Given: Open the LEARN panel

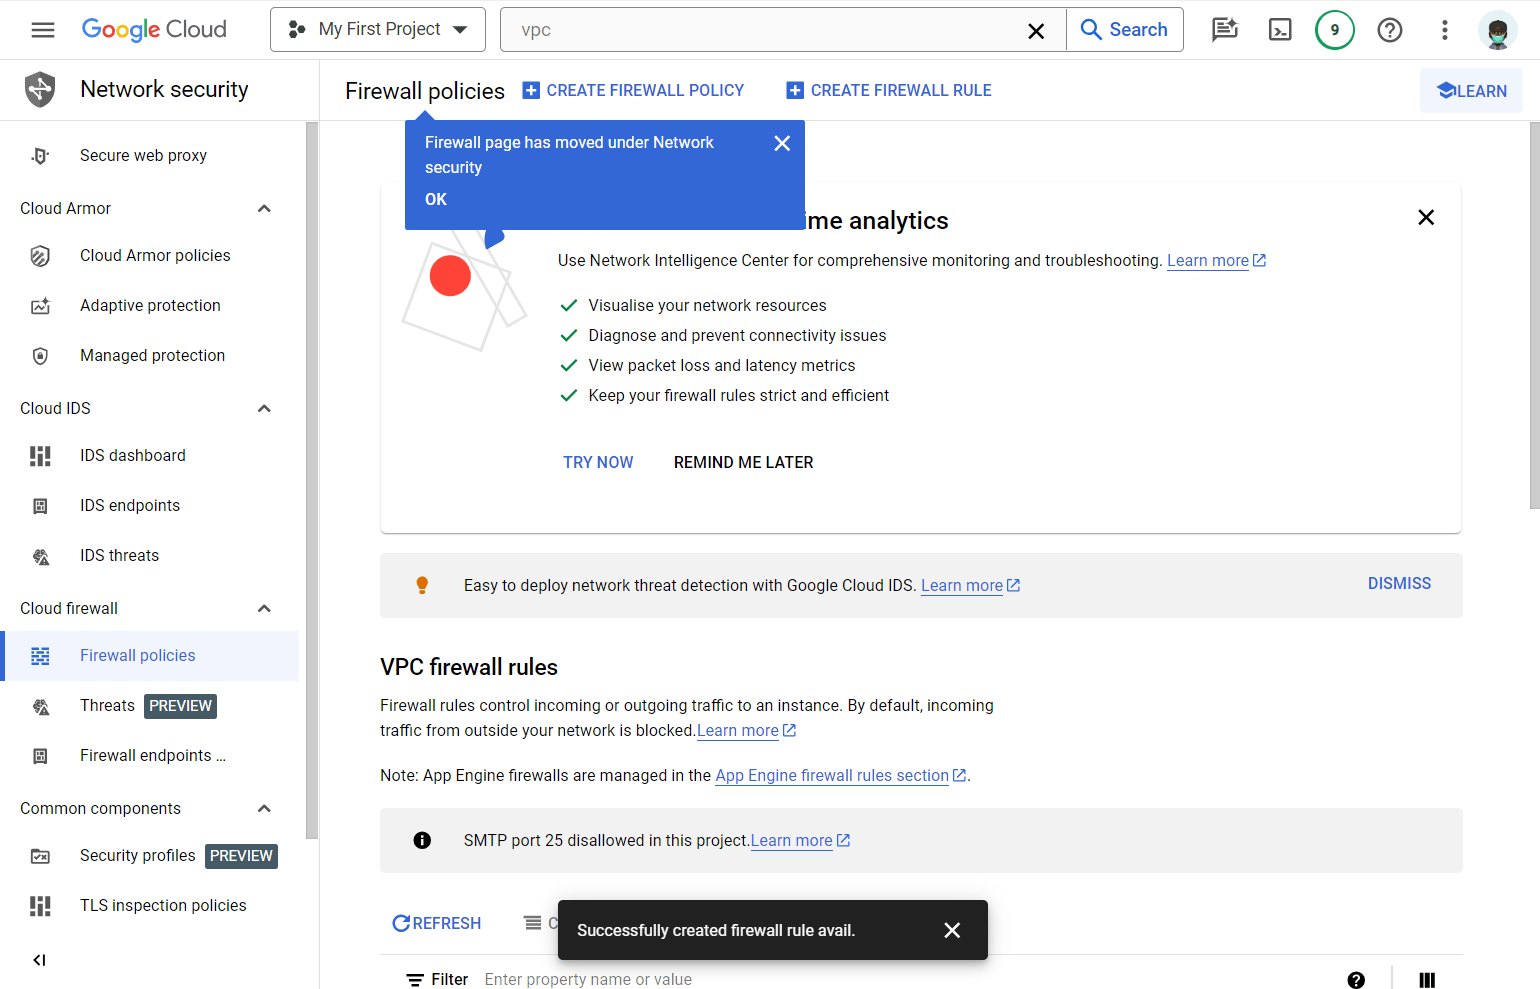Looking at the screenshot, I should 1471,91.
